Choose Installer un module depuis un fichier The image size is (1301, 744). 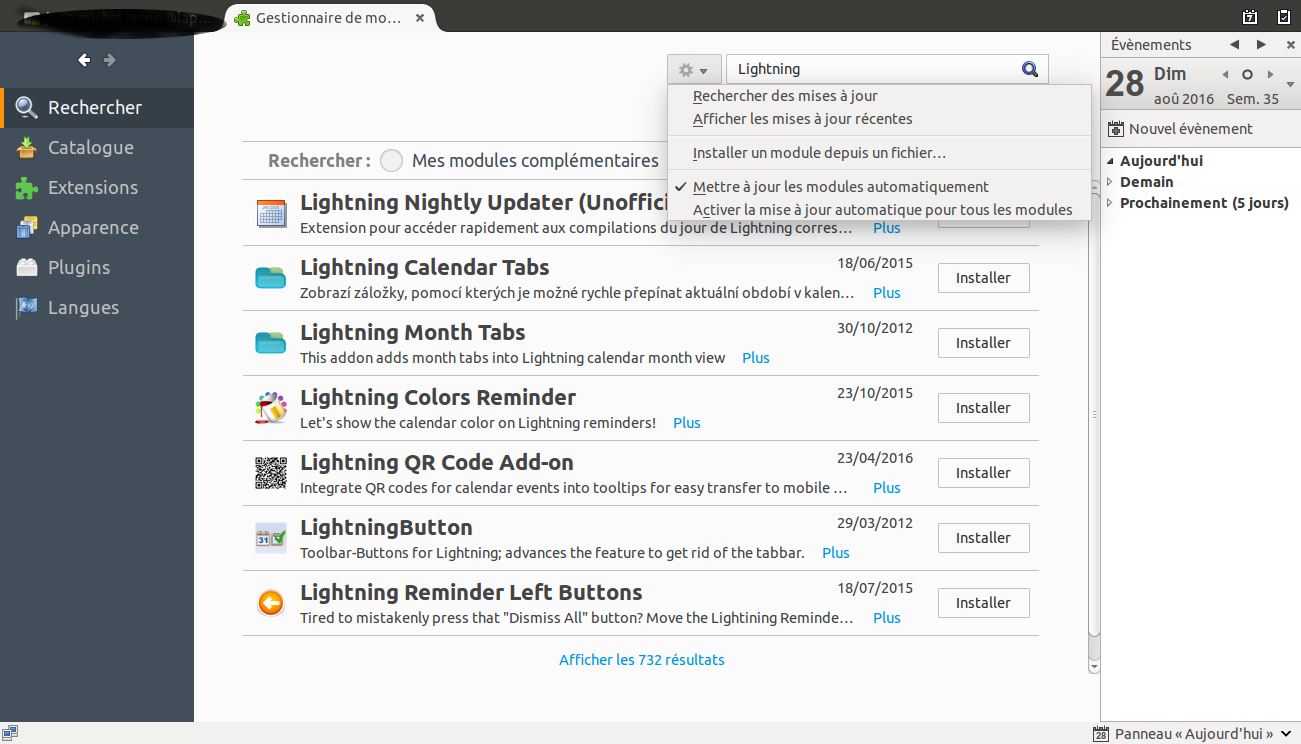[879, 153]
